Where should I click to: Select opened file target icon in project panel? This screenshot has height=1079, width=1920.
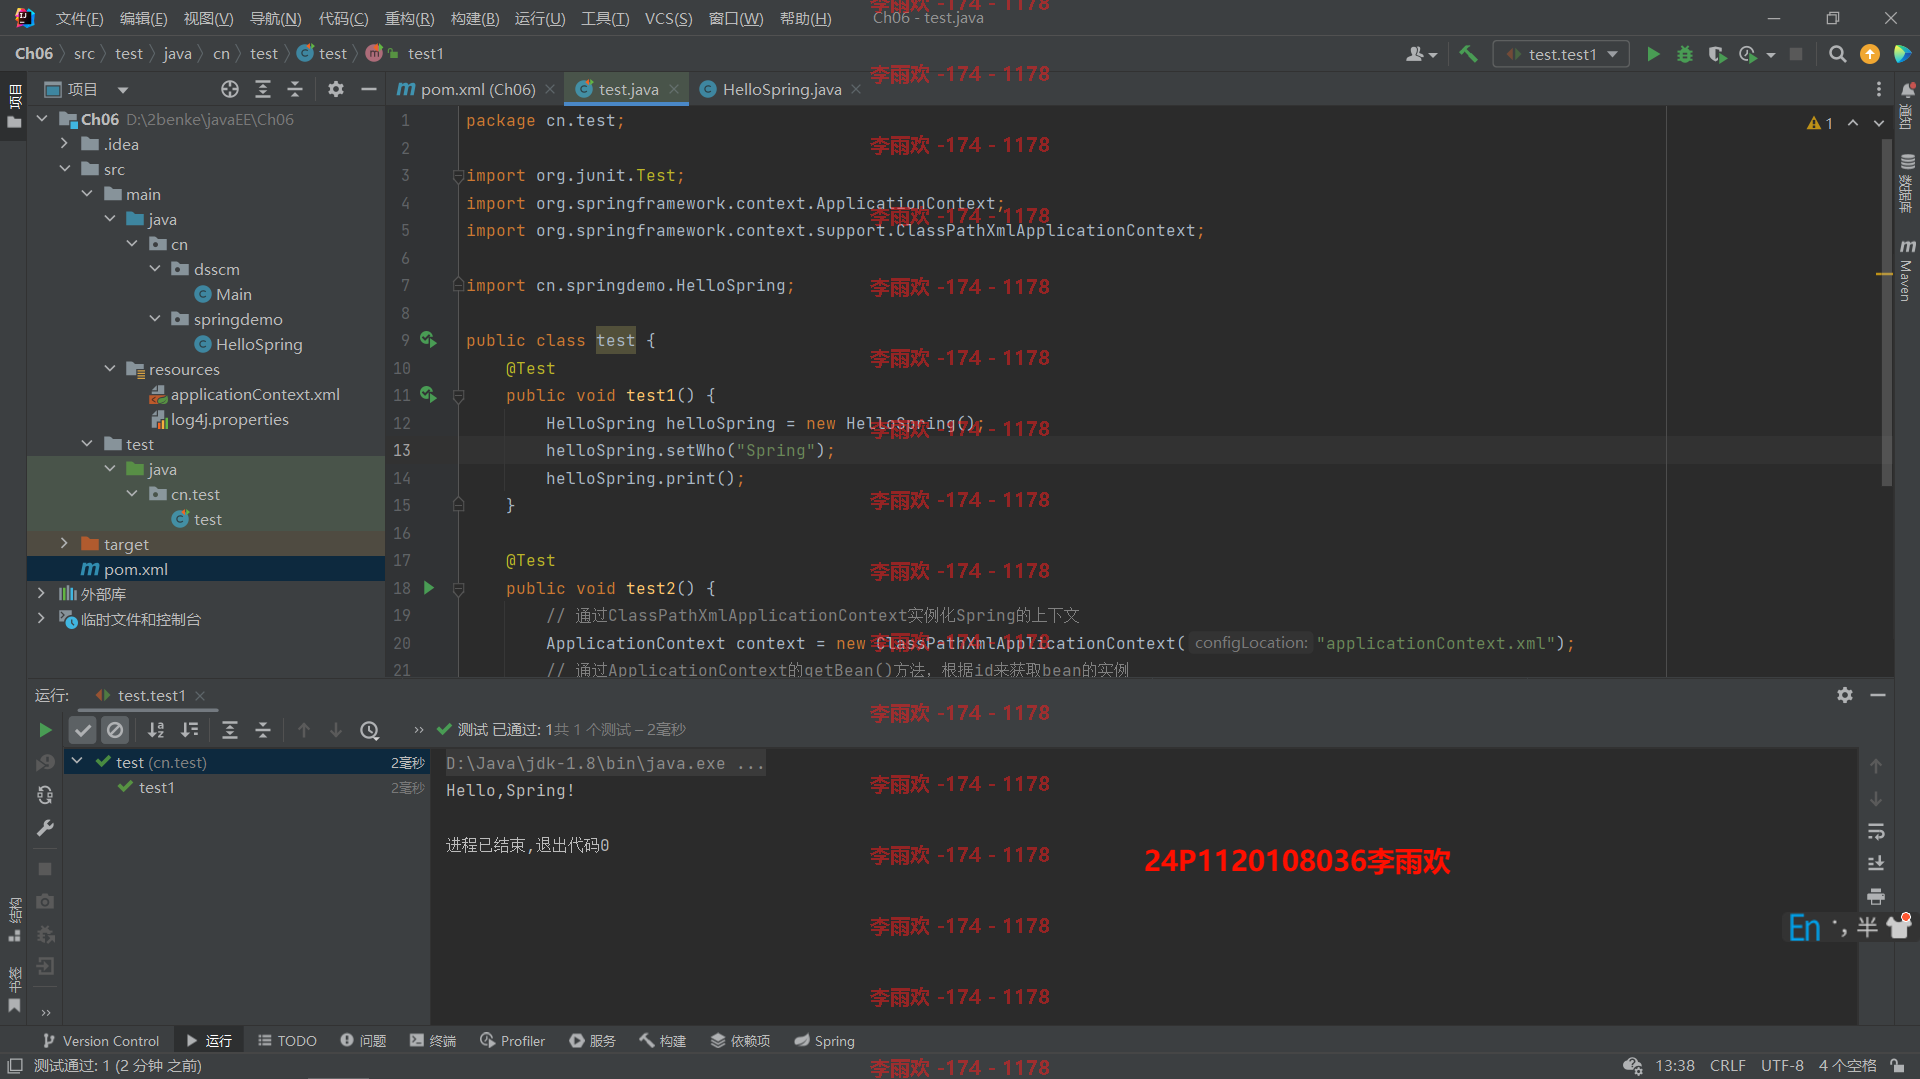pos(230,89)
